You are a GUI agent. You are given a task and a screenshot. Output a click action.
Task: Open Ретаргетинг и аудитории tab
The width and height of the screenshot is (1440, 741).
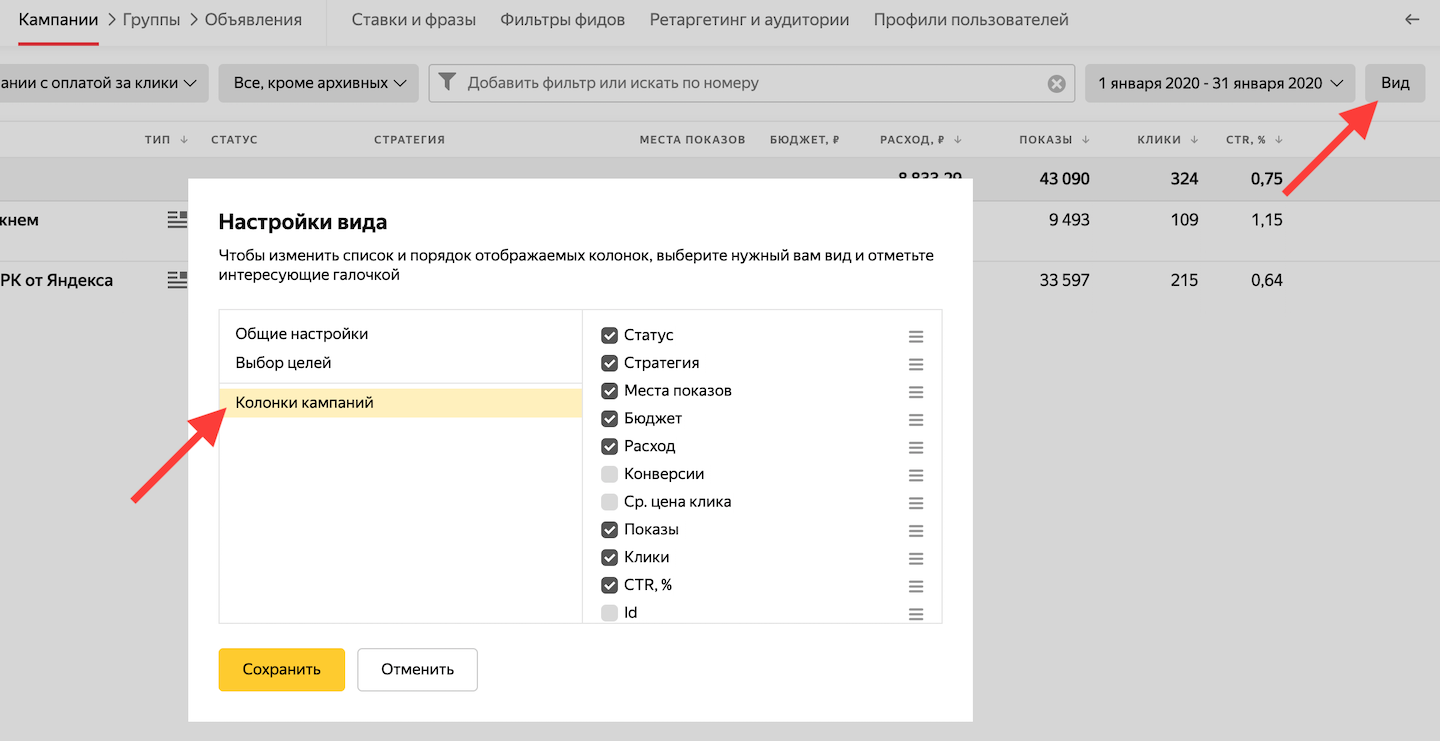tap(750, 20)
